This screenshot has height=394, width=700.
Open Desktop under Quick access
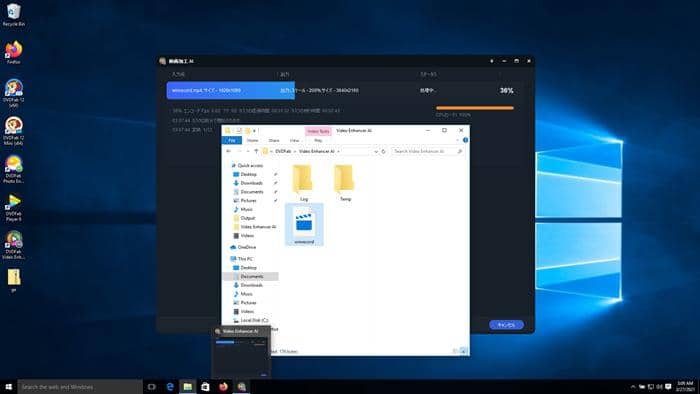click(x=248, y=174)
